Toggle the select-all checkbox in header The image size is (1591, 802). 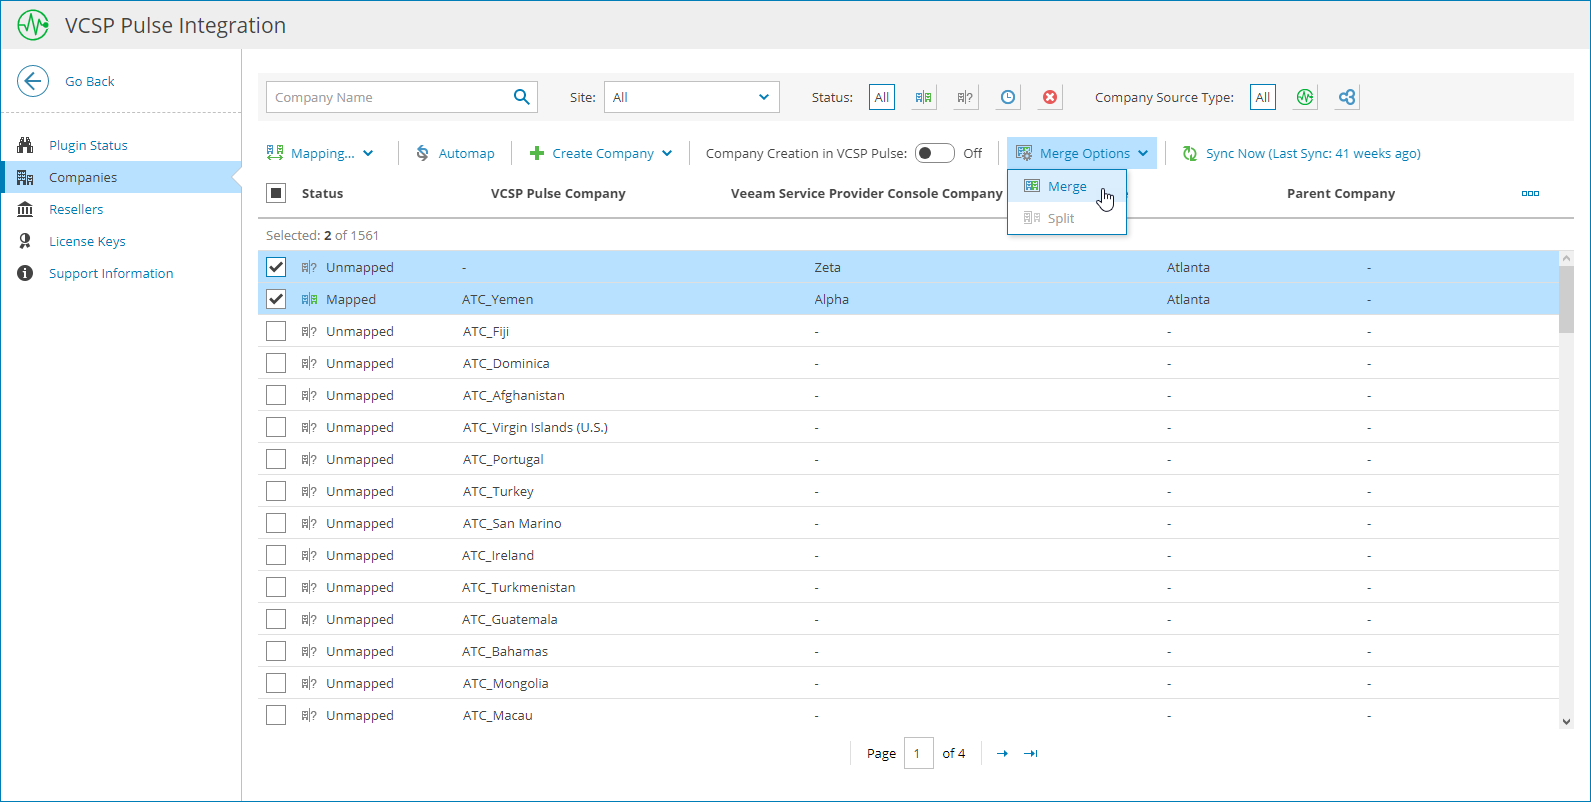pos(277,193)
